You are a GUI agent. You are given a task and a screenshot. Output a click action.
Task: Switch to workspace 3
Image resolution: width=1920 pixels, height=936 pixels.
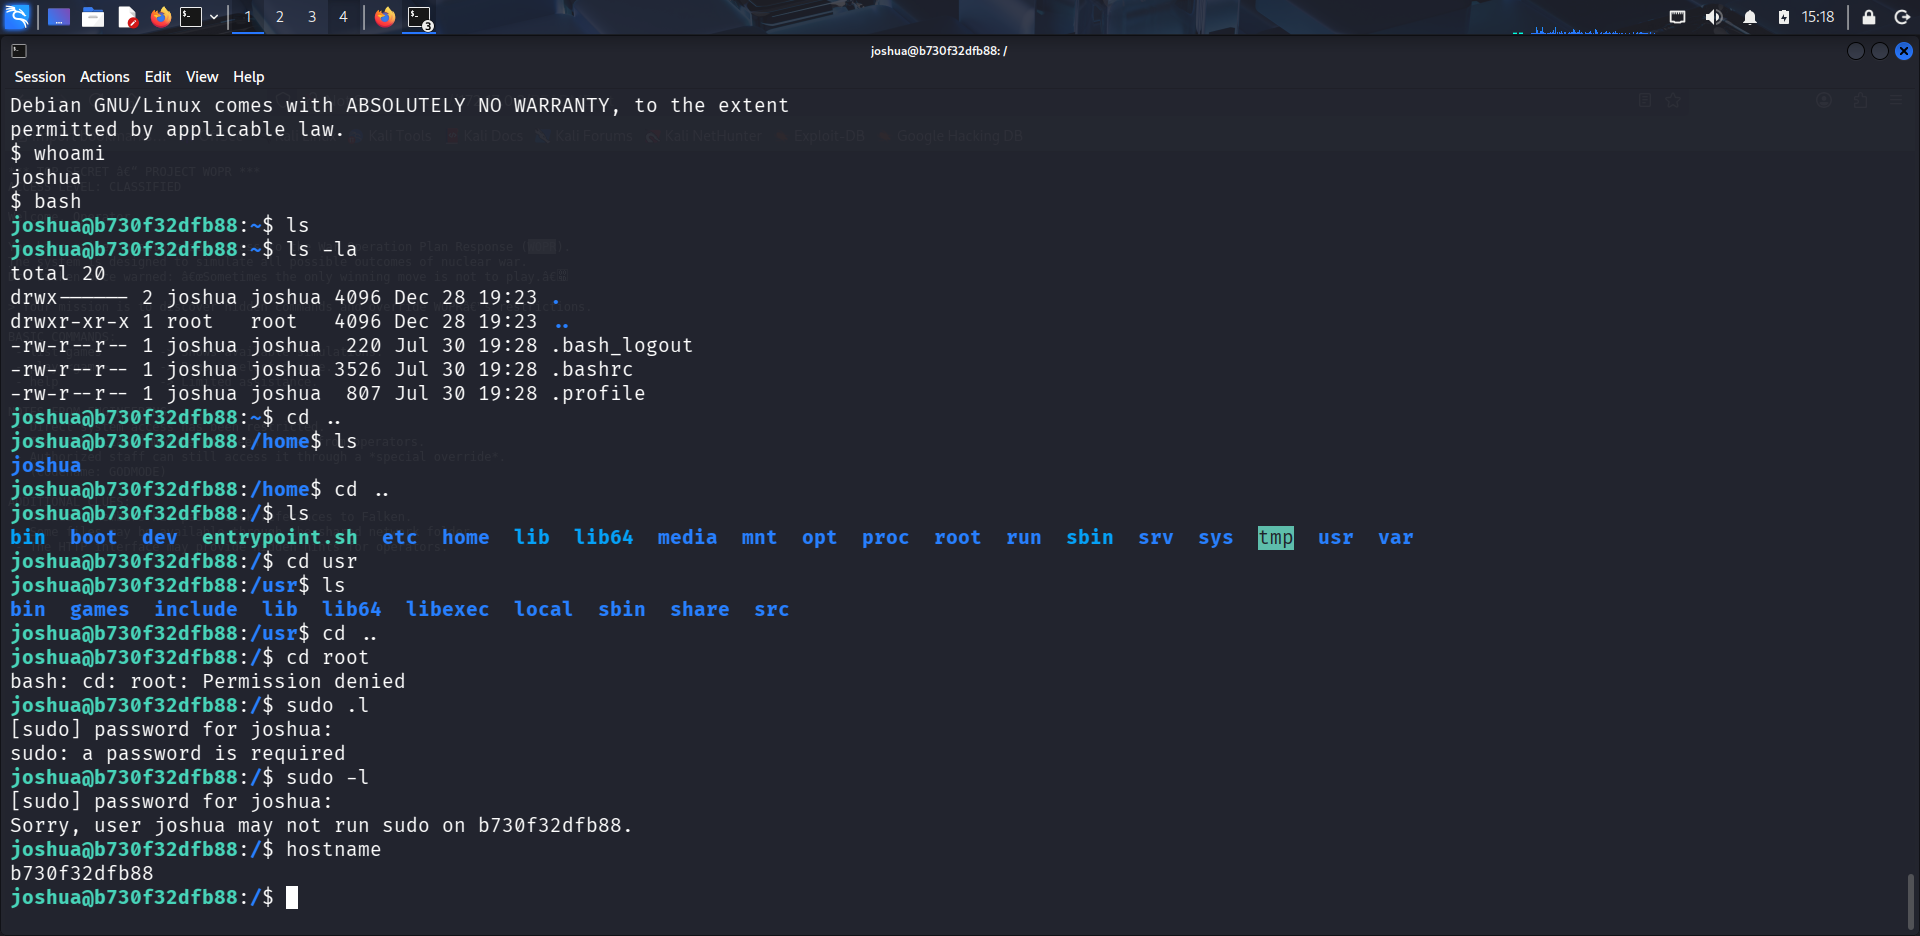pos(312,17)
